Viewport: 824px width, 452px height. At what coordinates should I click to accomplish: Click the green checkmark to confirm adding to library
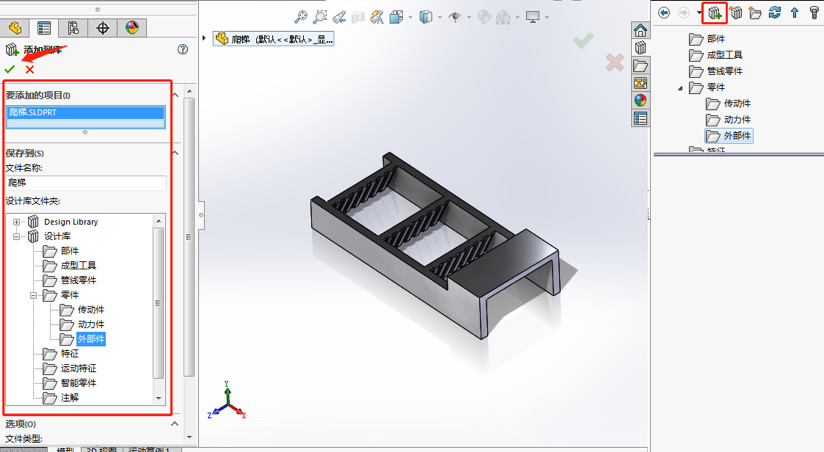10,69
